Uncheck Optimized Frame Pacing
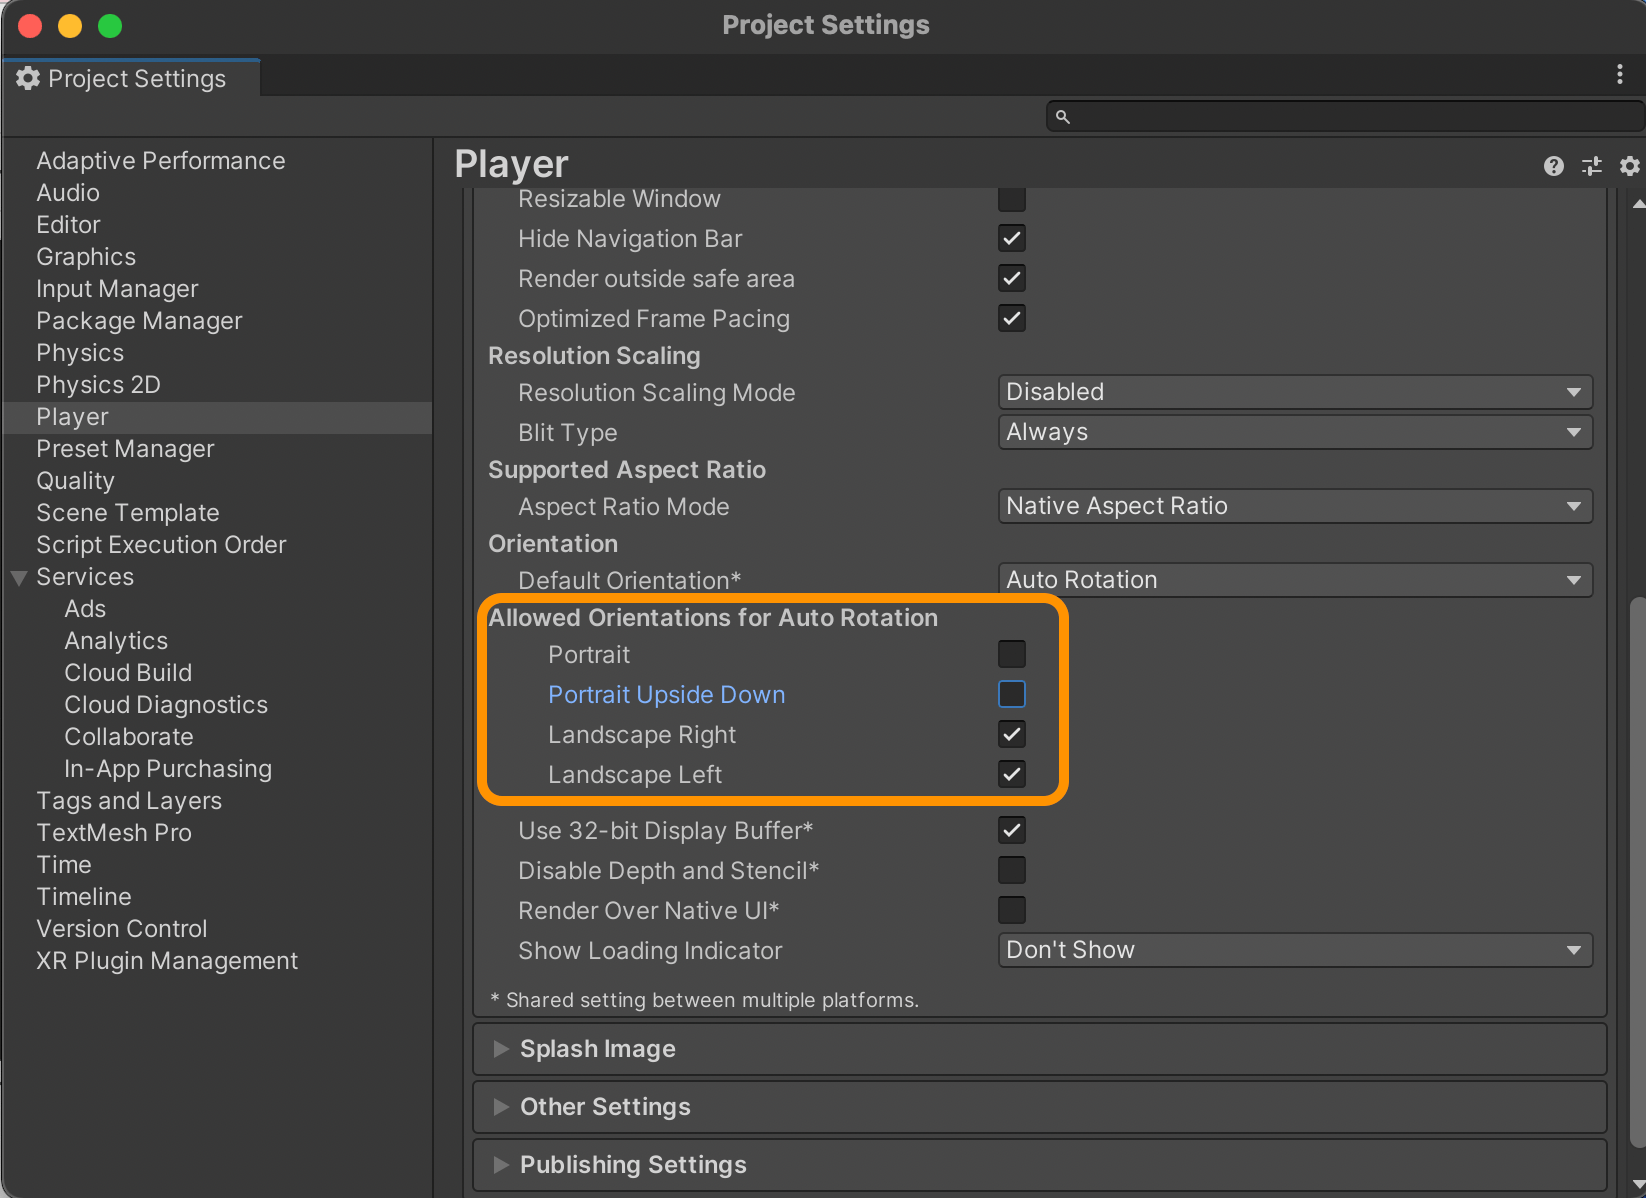The height and width of the screenshot is (1198, 1646). click(1011, 318)
